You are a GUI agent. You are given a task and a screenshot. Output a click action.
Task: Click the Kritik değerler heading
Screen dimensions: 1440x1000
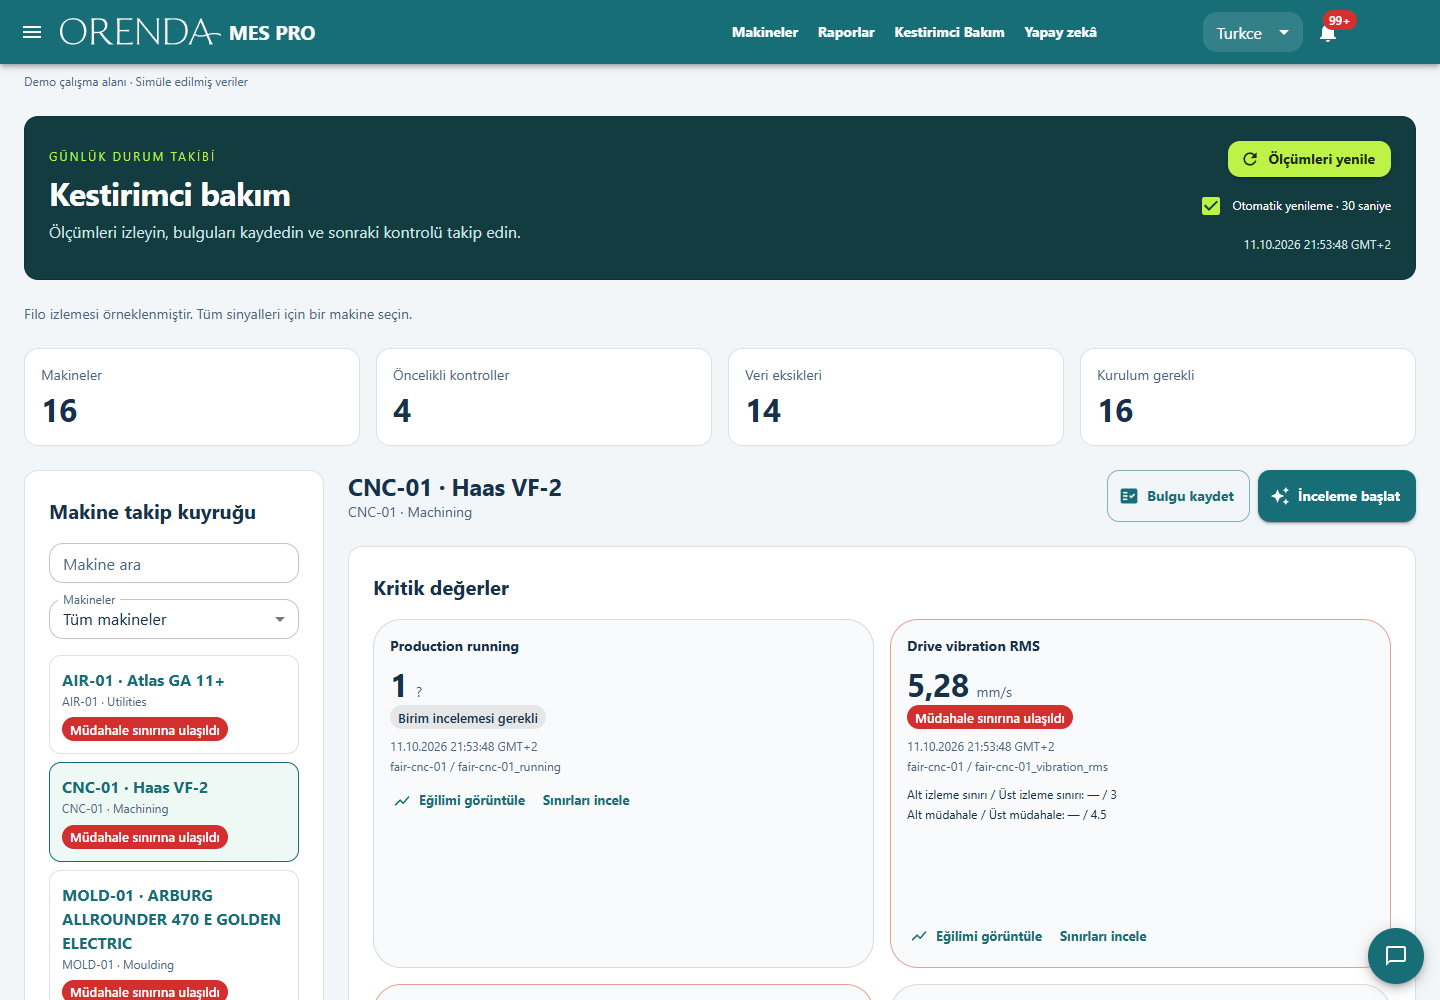441,588
